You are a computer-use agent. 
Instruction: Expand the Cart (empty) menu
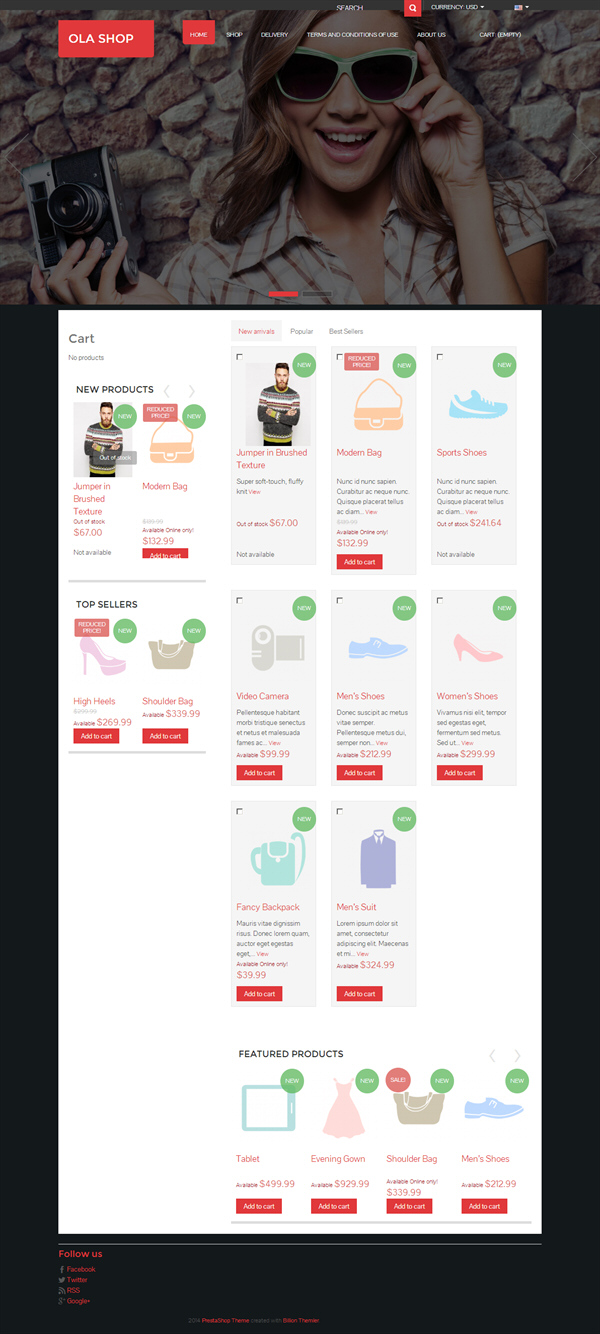500,35
